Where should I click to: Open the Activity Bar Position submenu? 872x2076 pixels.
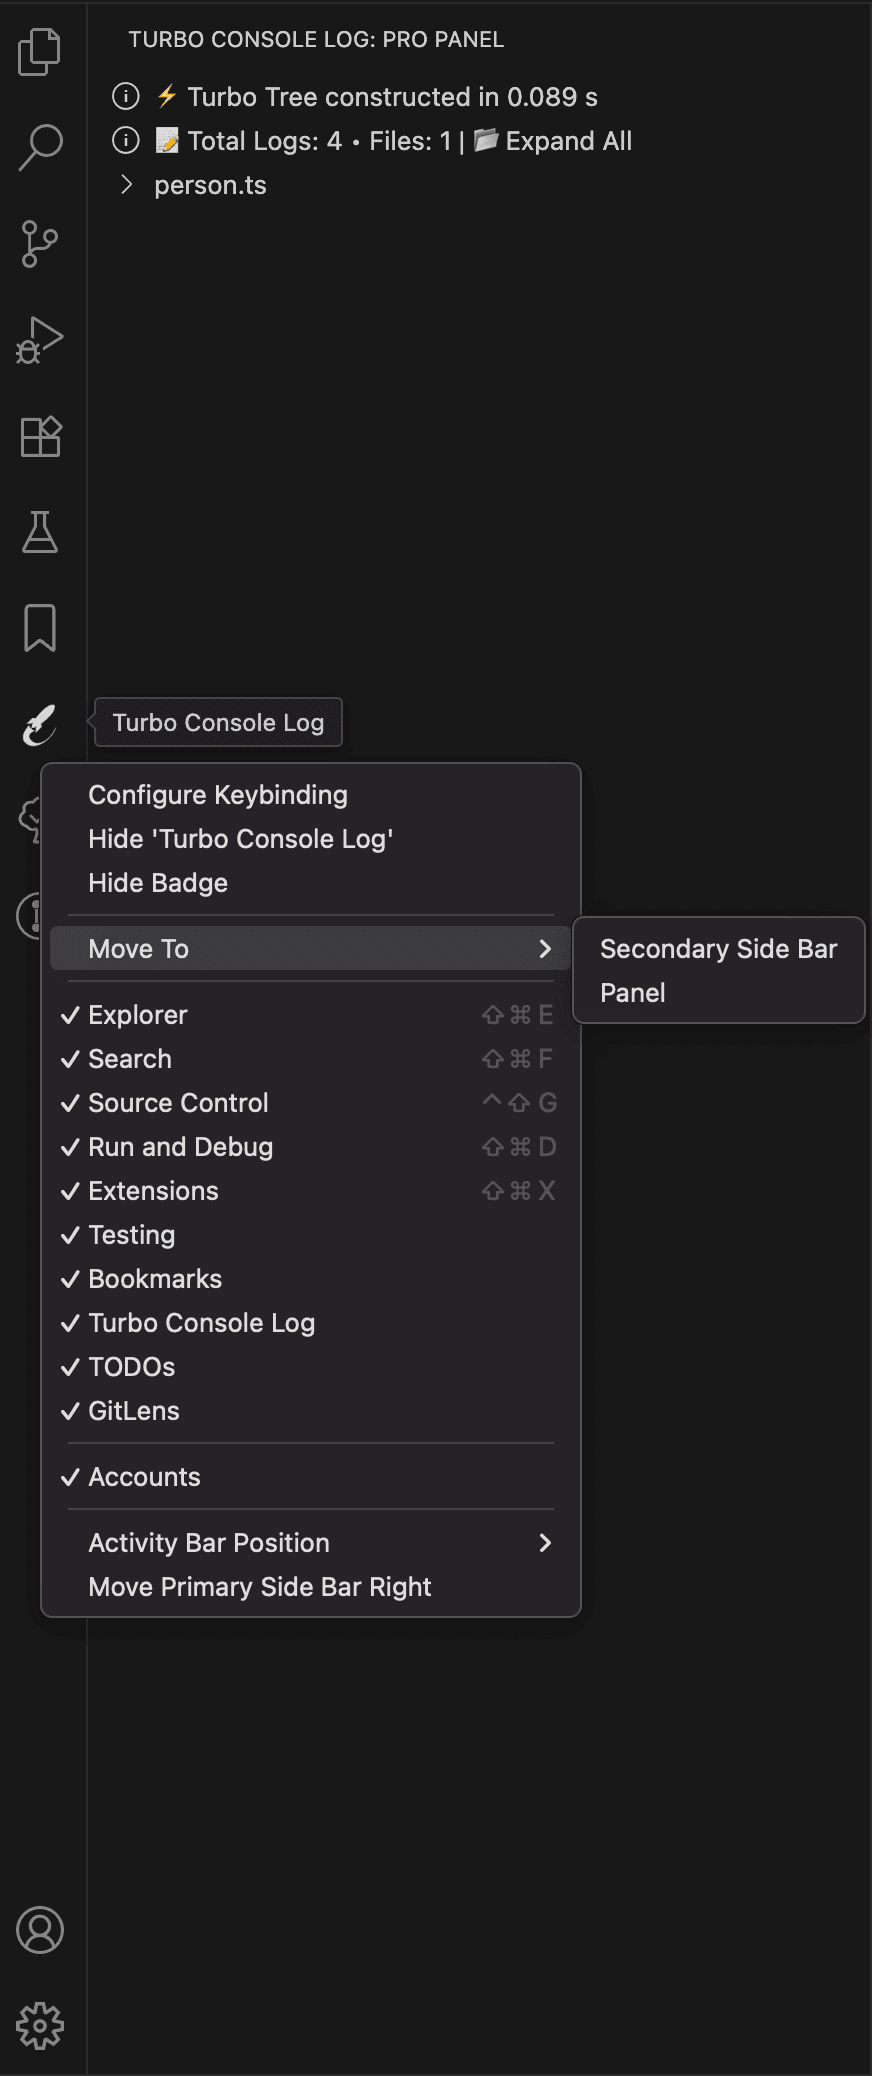click(209, 1542)
